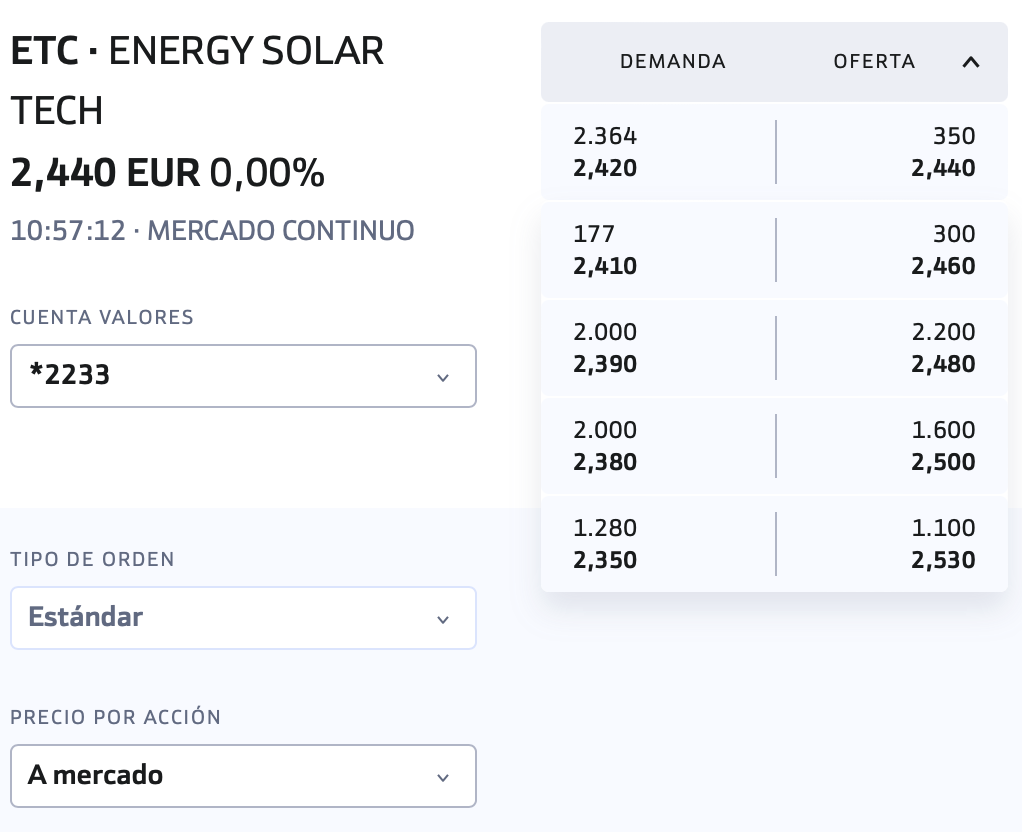The image size is (1022, 832).
Task: Open the Precio por Acción dropdown
Action: (x=243, y=775)
